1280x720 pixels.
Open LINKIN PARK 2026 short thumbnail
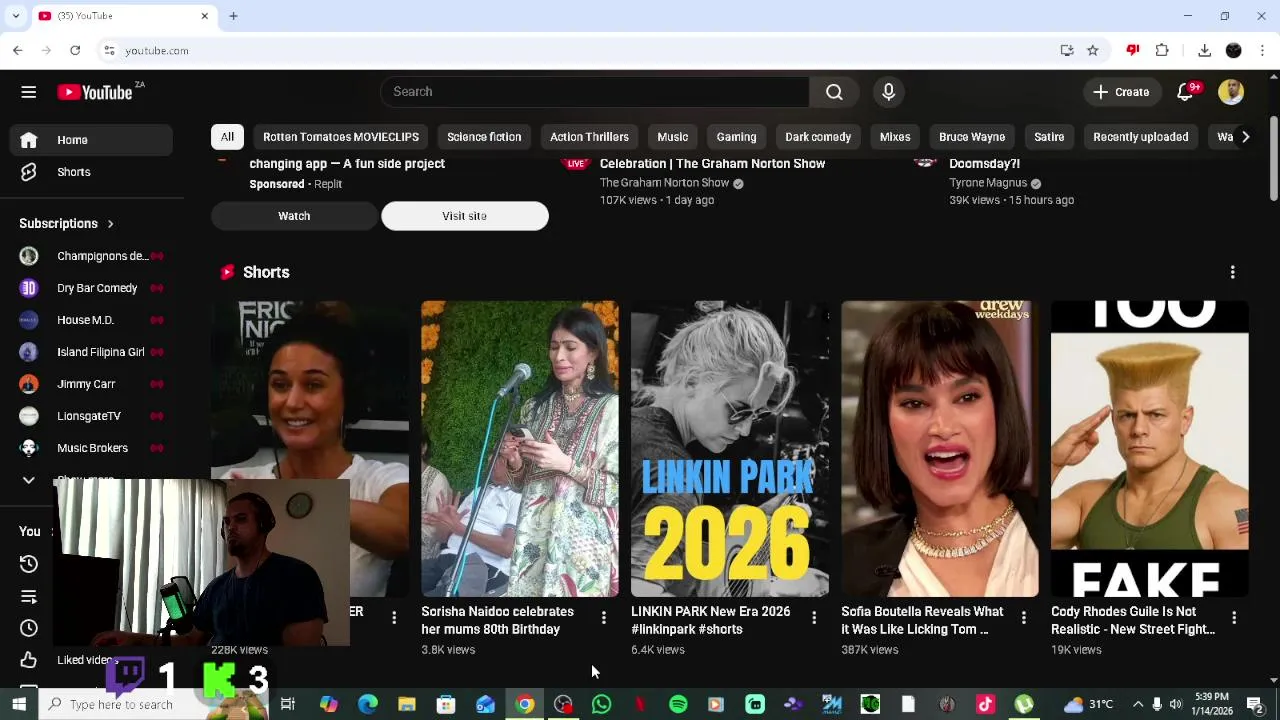(x=730, y=449)
